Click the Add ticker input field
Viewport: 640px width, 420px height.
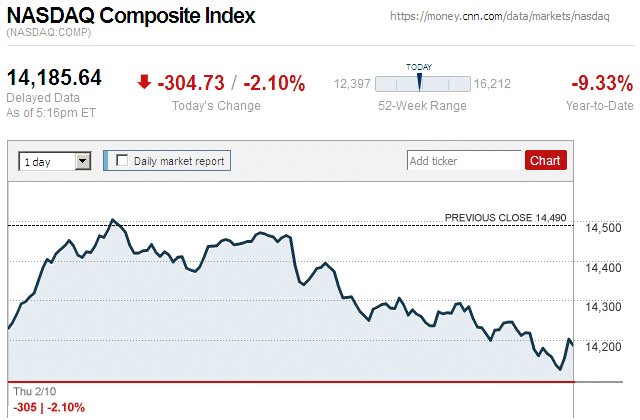coord(463,160)
